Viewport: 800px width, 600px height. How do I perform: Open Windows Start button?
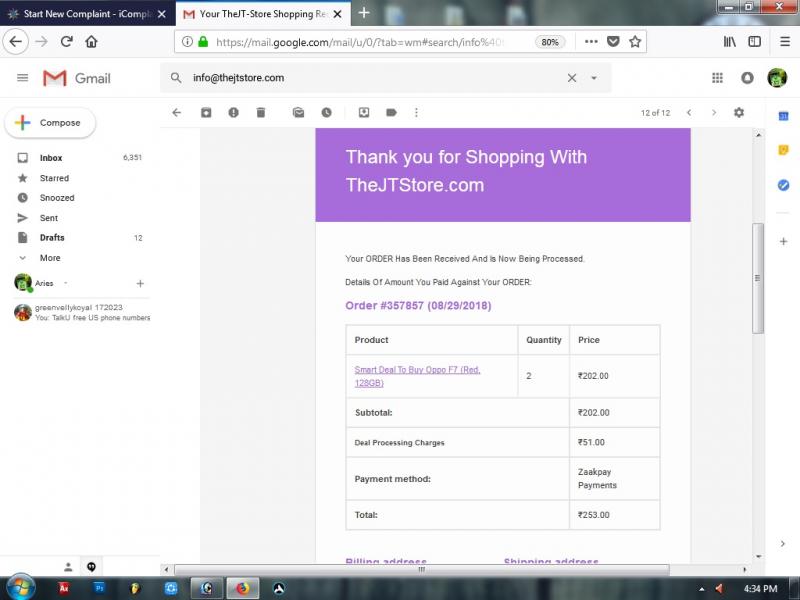click(19, 588)
